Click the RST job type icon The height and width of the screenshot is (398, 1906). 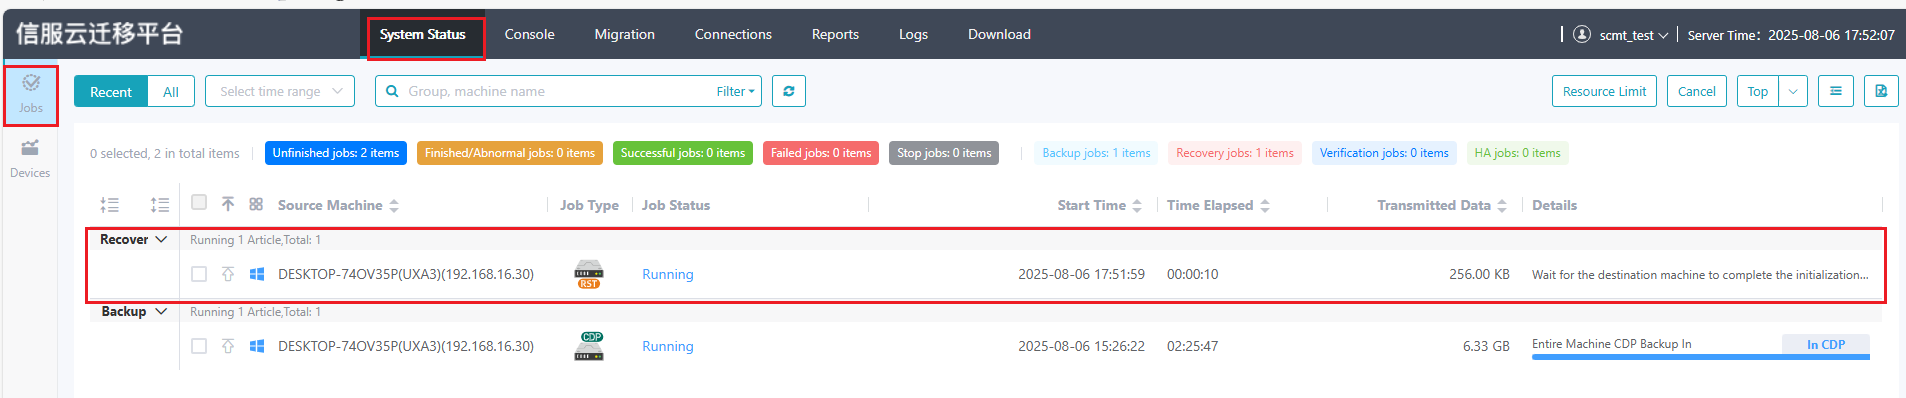point(589,274)
